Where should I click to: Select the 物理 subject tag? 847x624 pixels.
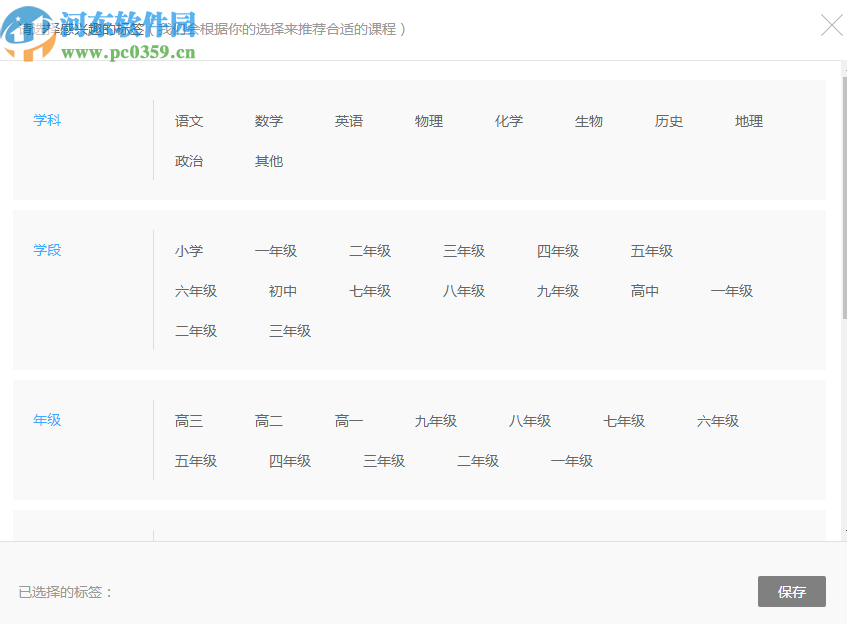428,121
